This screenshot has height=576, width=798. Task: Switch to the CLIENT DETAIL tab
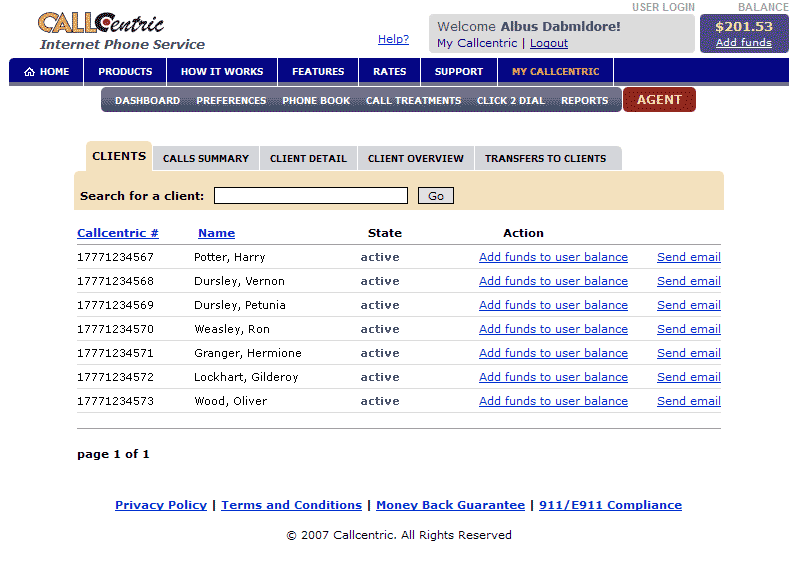[x=308, y=159]
